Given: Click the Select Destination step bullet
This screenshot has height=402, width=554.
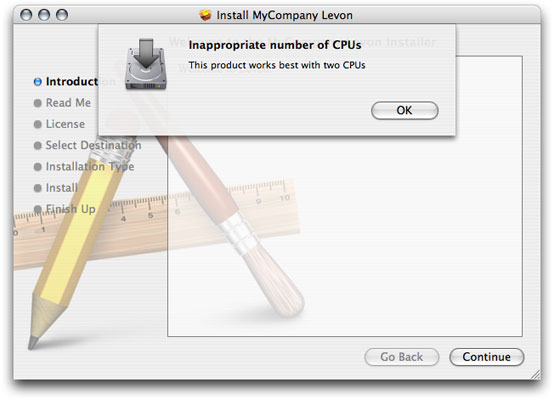Looking at the screenshot, I should pyautogui.click(x=37, y=146).
